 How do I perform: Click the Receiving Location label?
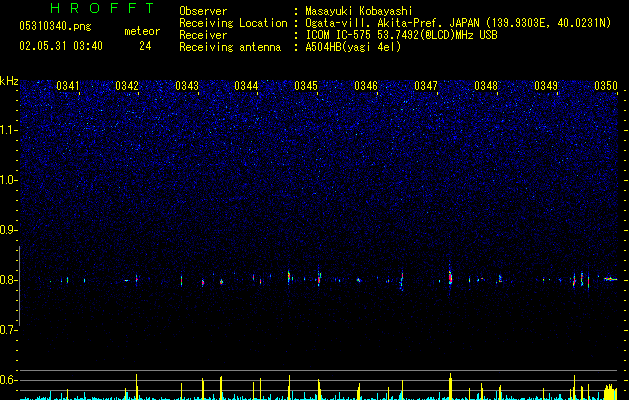[x=233, y=23]
